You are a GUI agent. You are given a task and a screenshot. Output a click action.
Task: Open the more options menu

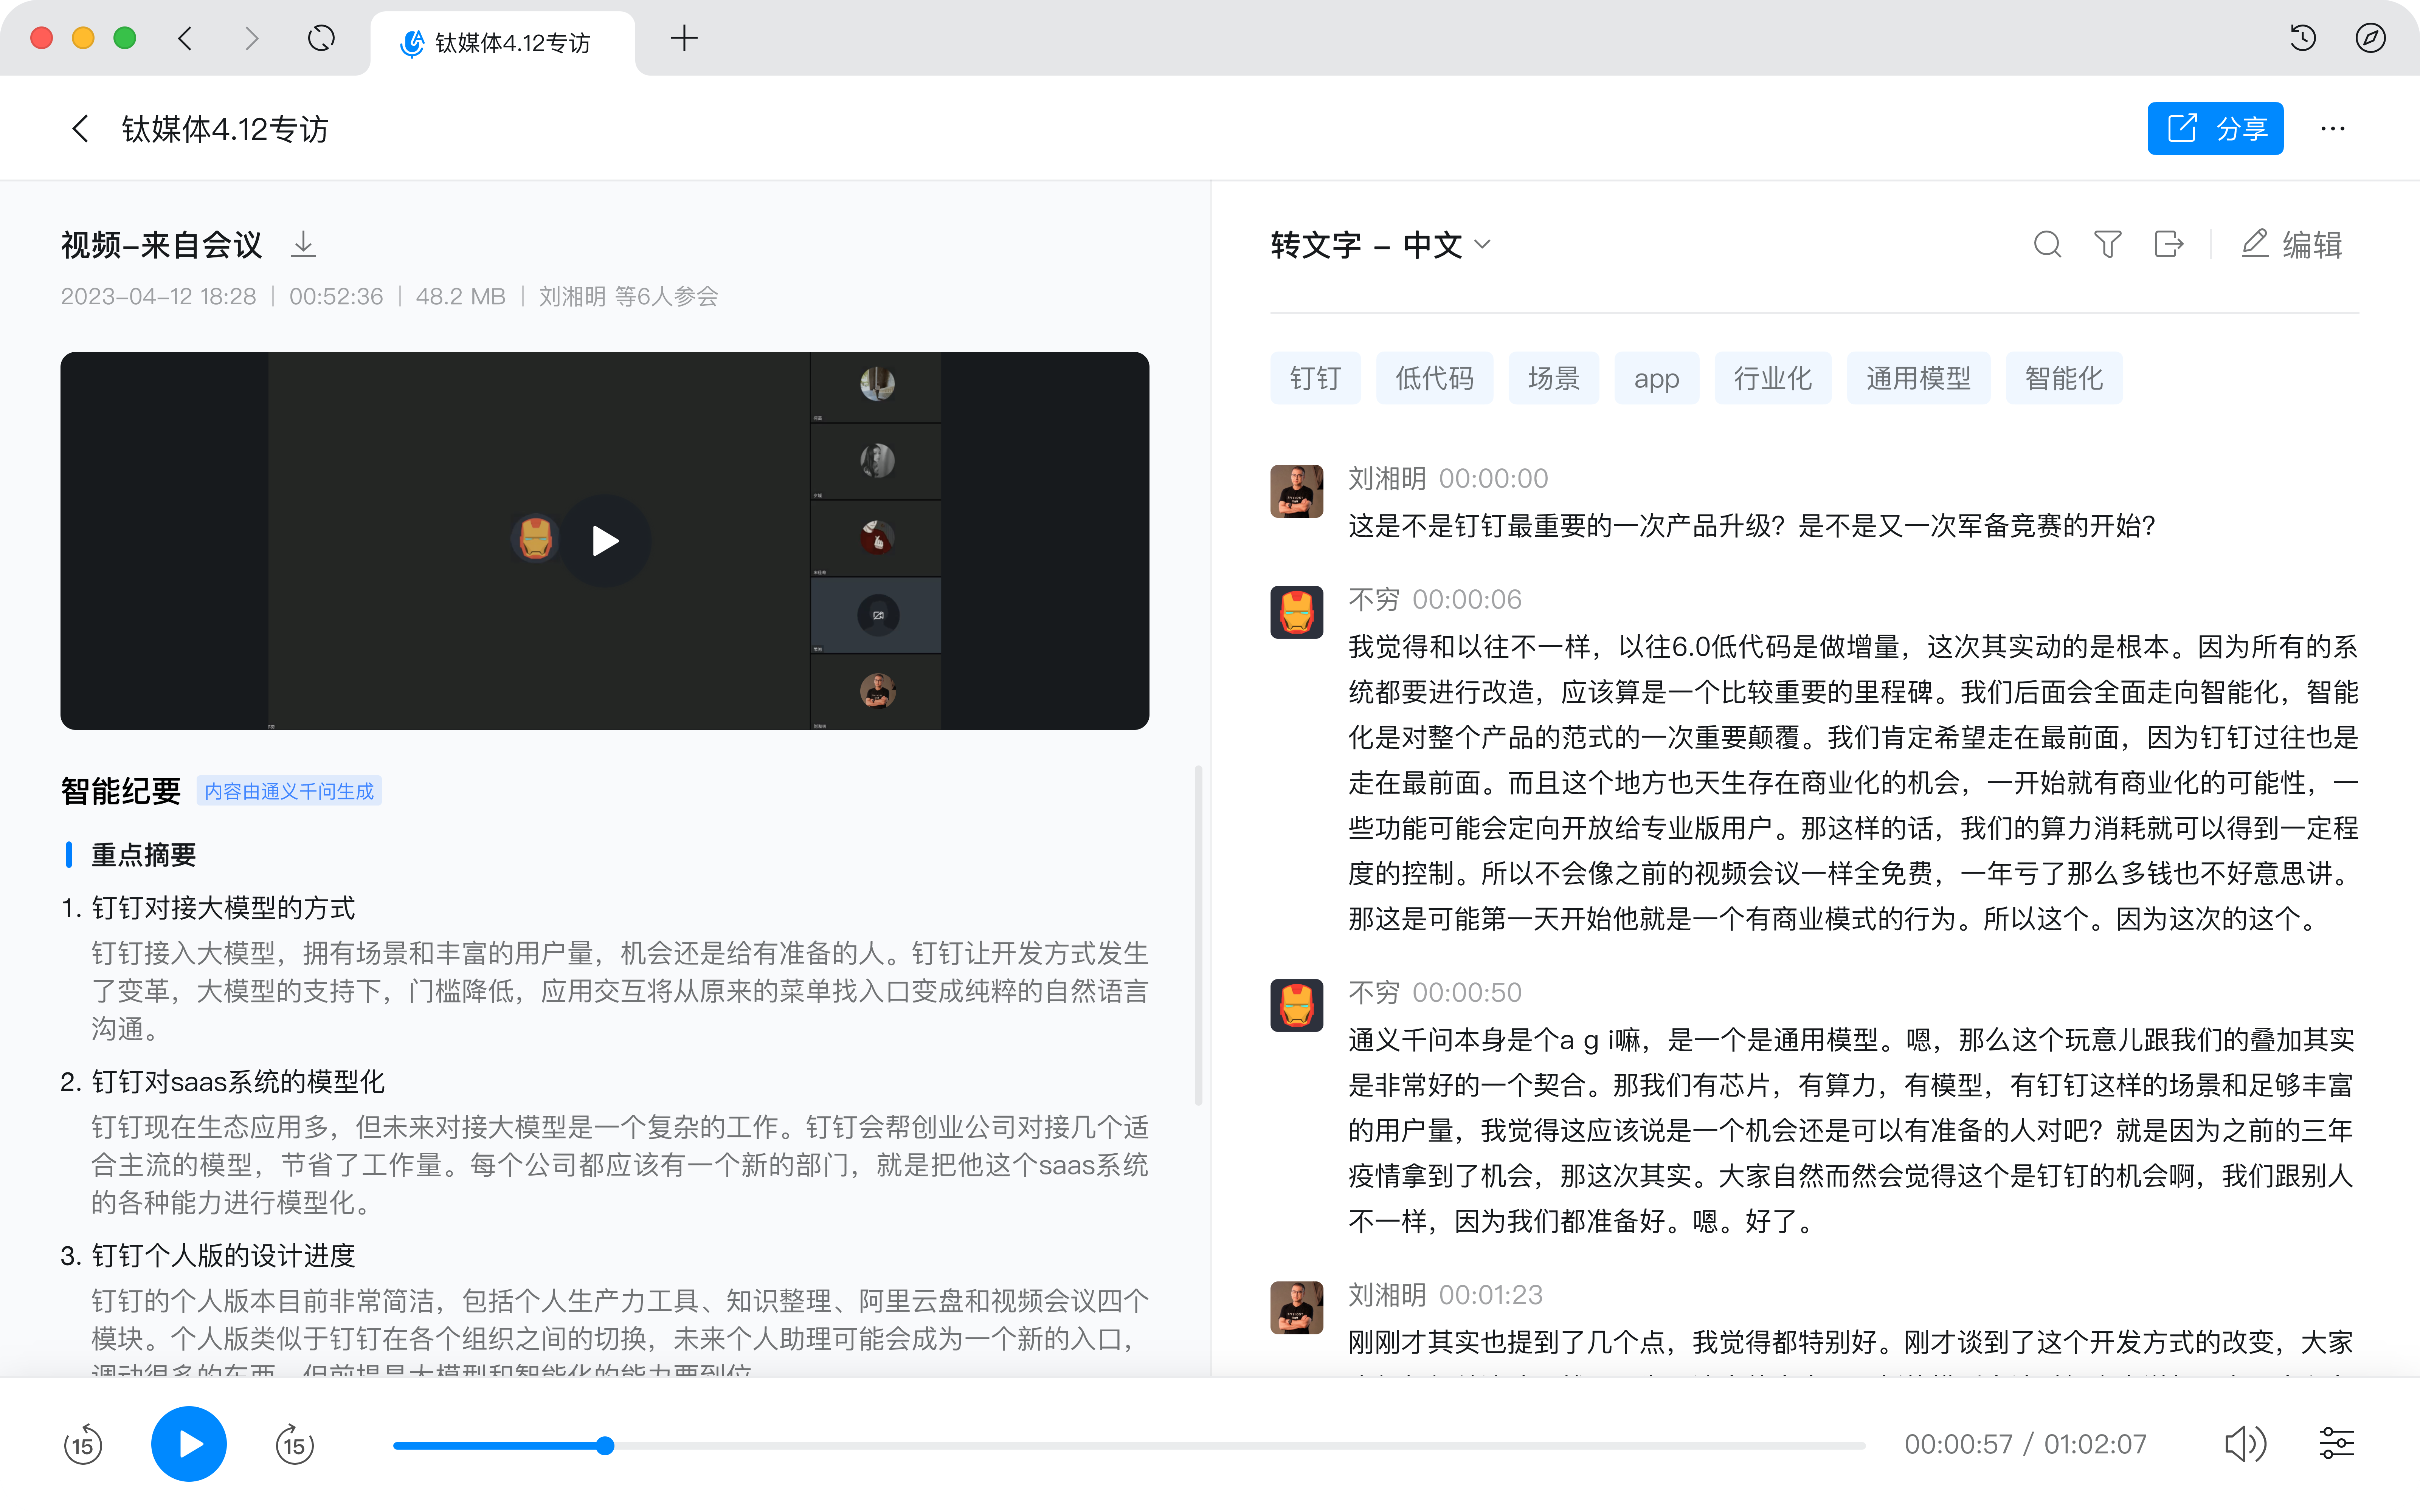[x=2333, y=128]
